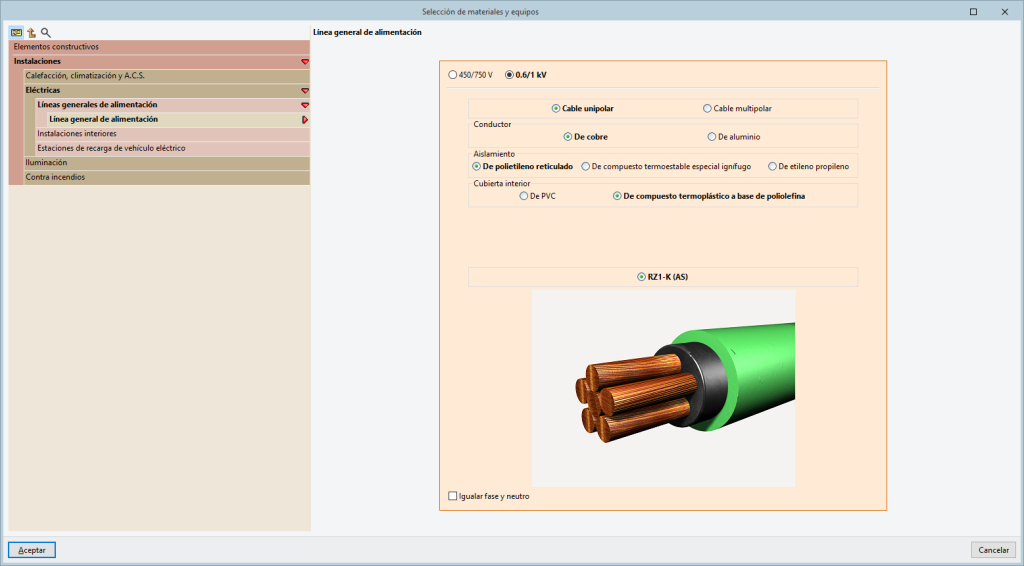Select De PVC inner cover
The image size is (1024, 566).
coord(523,196)
